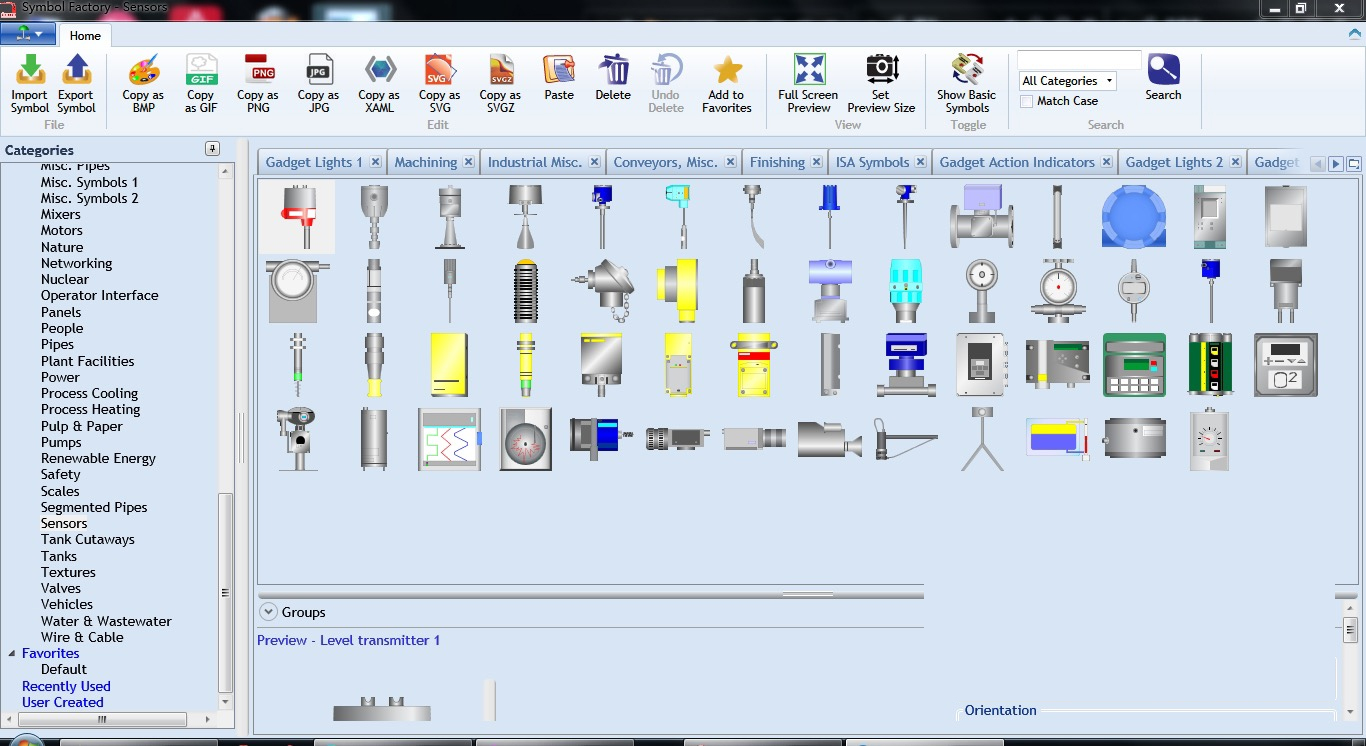This screenshot has width=1366, height=746.
Task: Select the Valves category
Action: coord(61,588)
